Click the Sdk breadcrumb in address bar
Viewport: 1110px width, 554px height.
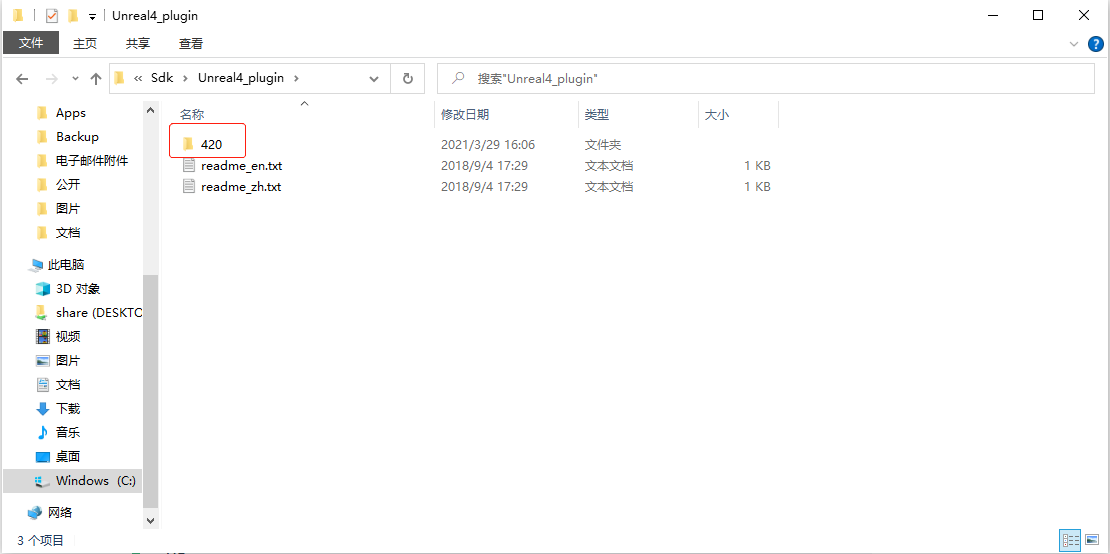(x=162, y=78)
